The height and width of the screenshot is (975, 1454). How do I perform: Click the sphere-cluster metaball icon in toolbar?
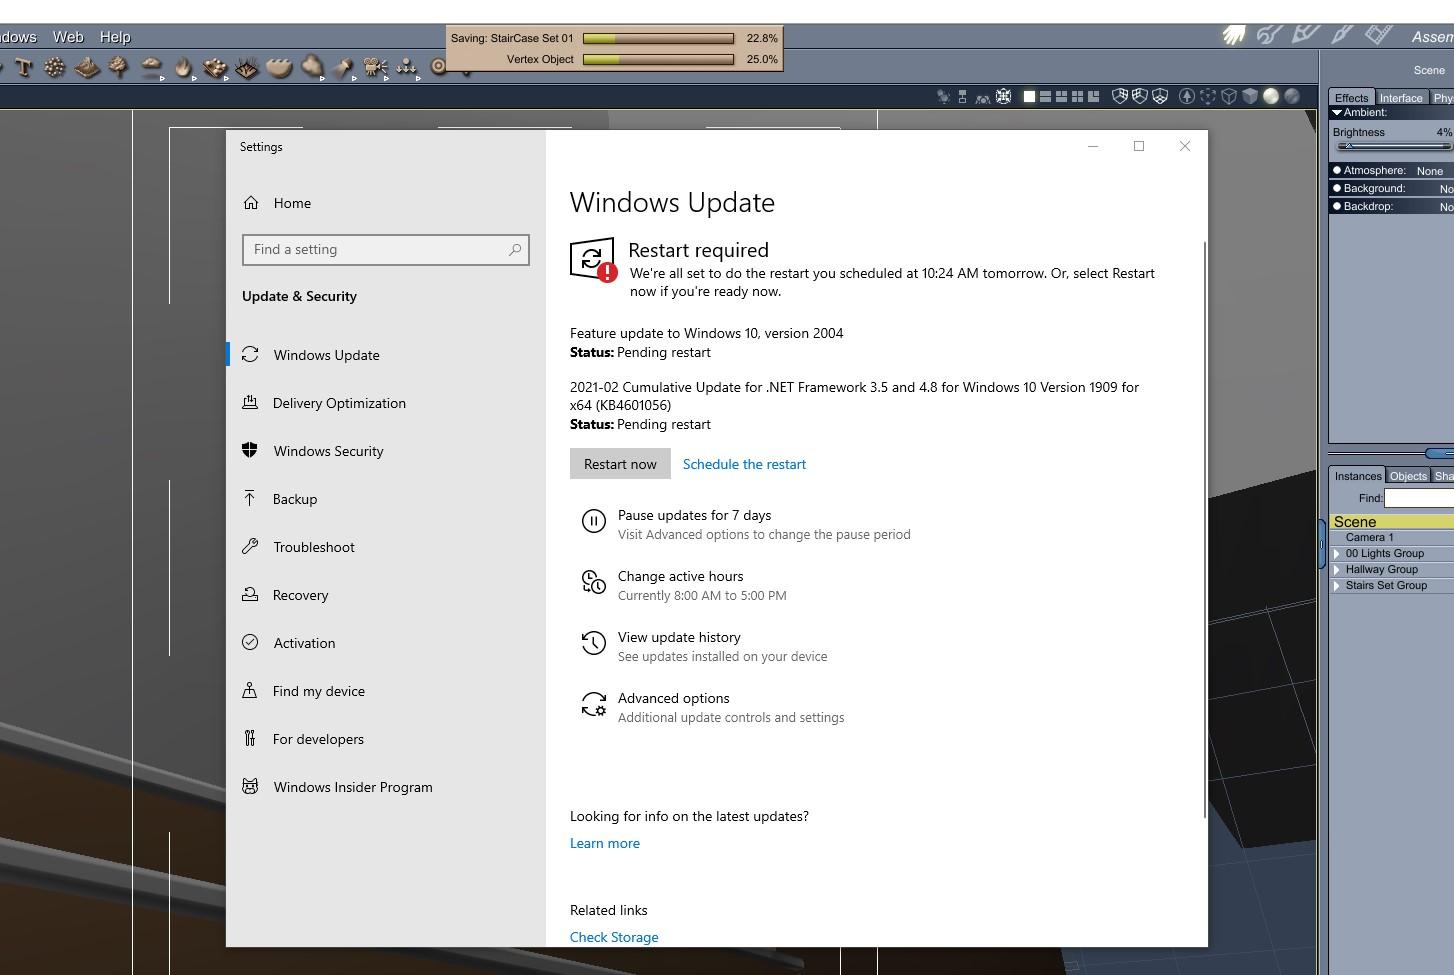click(55, 68)
